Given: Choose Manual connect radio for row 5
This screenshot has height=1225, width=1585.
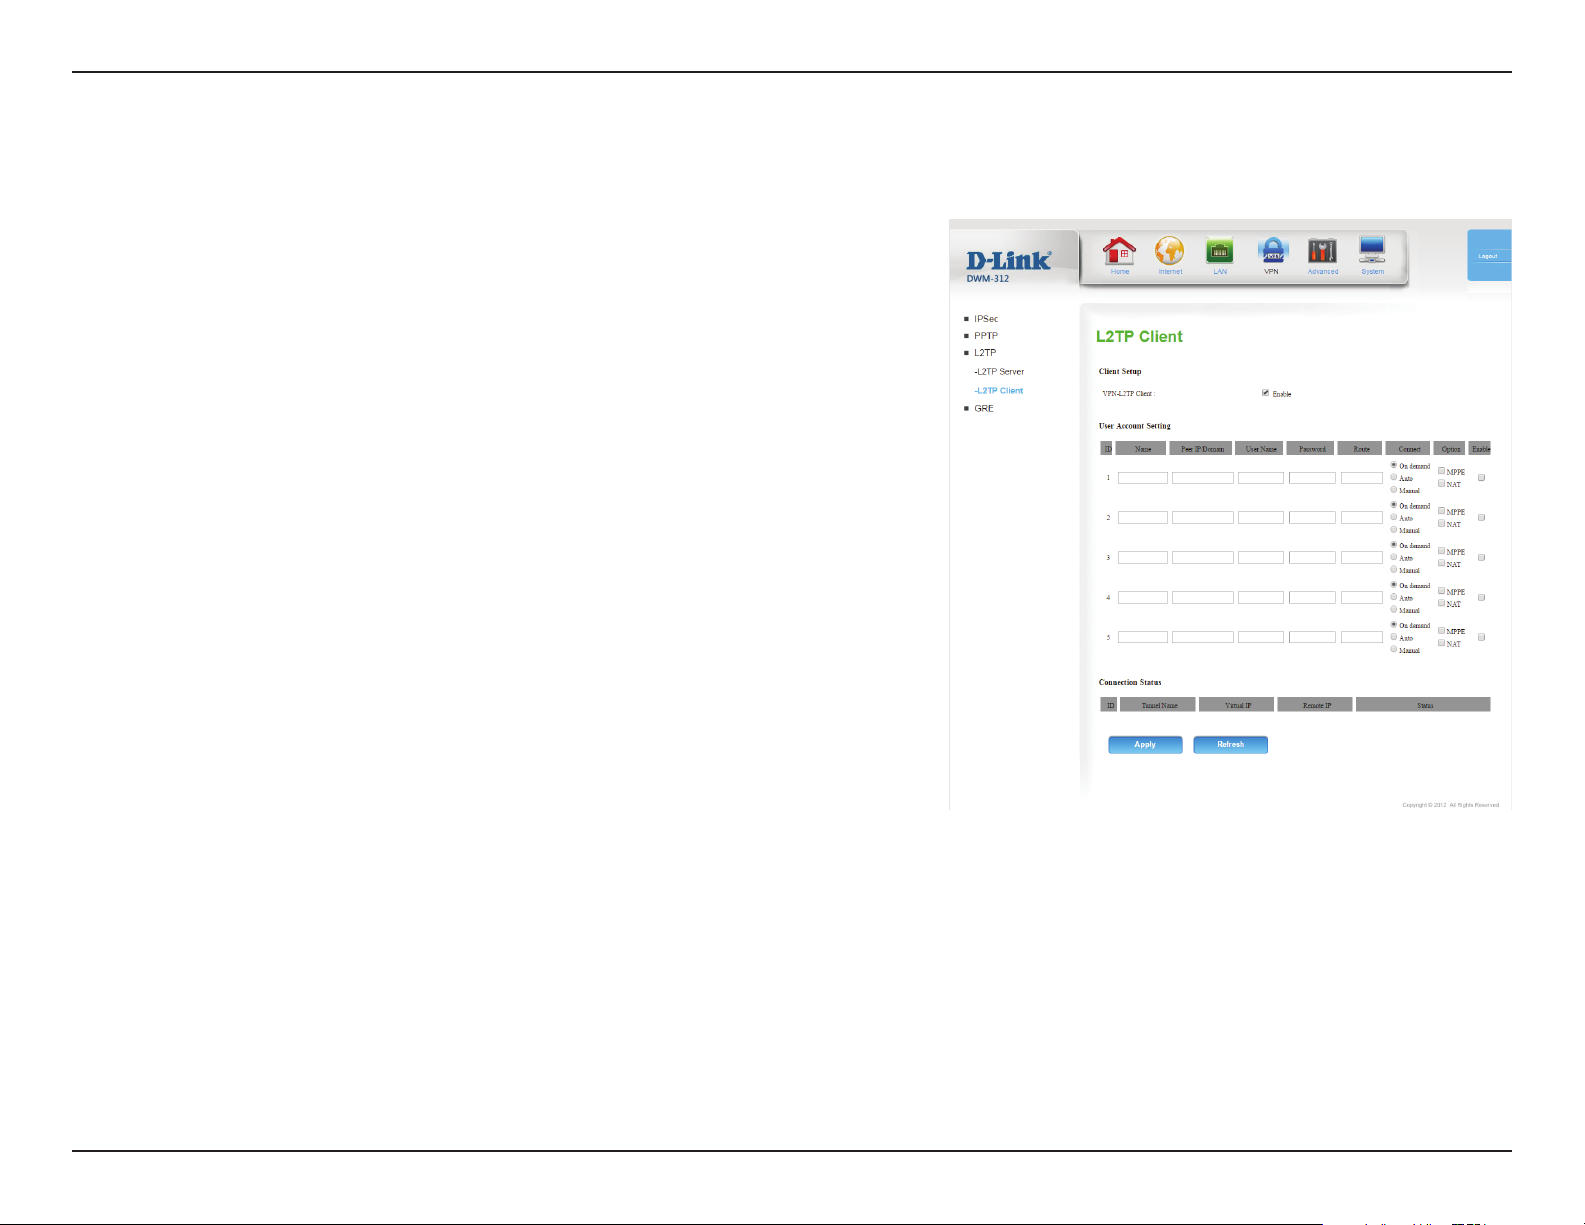Looking at the screenshot, I should pyautogui.click(x=1394, y=649).
